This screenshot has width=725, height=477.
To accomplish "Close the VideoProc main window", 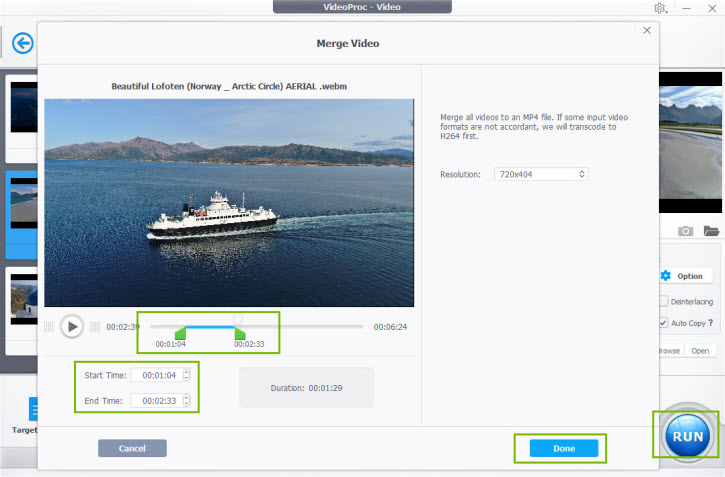I will click(x=712, y=8).
